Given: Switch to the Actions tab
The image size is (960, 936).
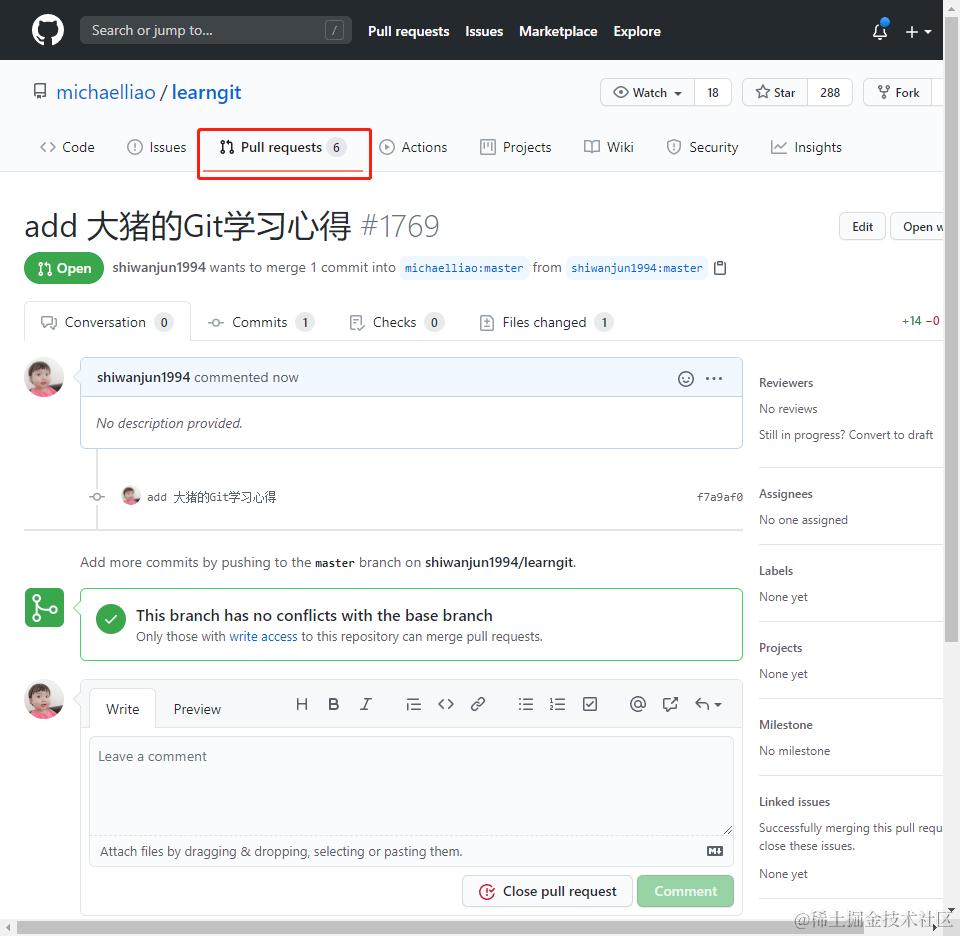Looking at the screenshot, I should point(413,147).
